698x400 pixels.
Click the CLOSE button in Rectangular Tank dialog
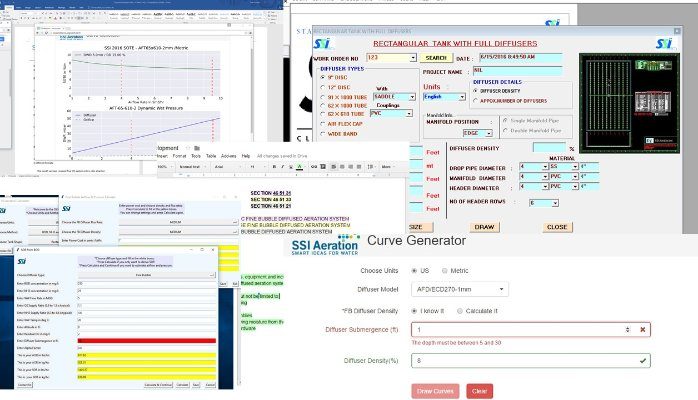(x=557, y=227)
